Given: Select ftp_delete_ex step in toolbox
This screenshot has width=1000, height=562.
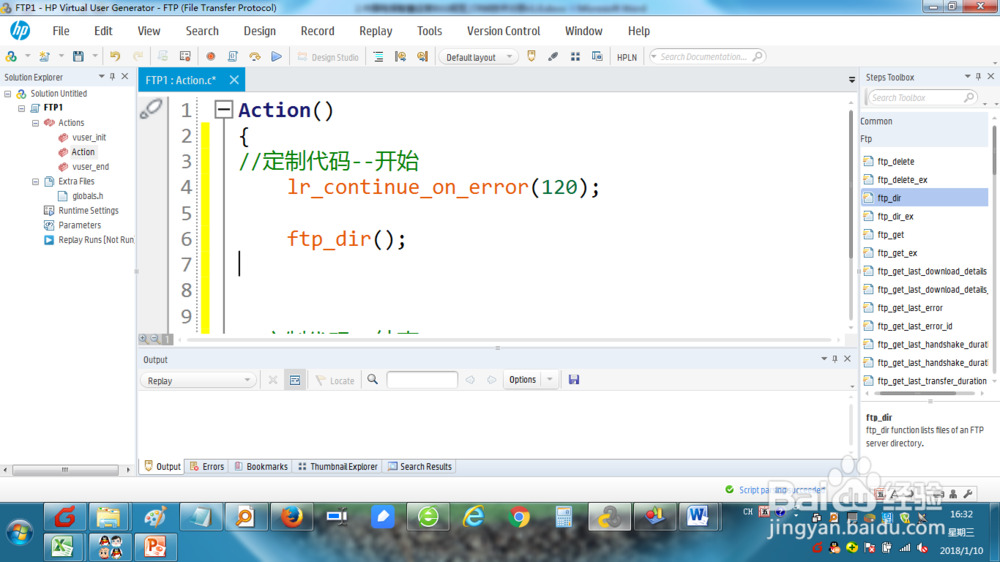Looking at the screenshot, I should [902, 180].
